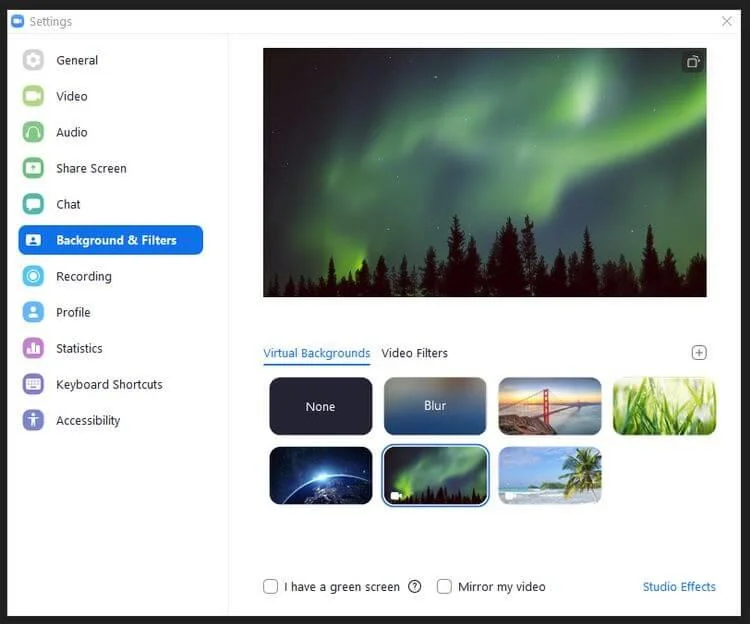Open the Accessibility settings label

(88, 421)
